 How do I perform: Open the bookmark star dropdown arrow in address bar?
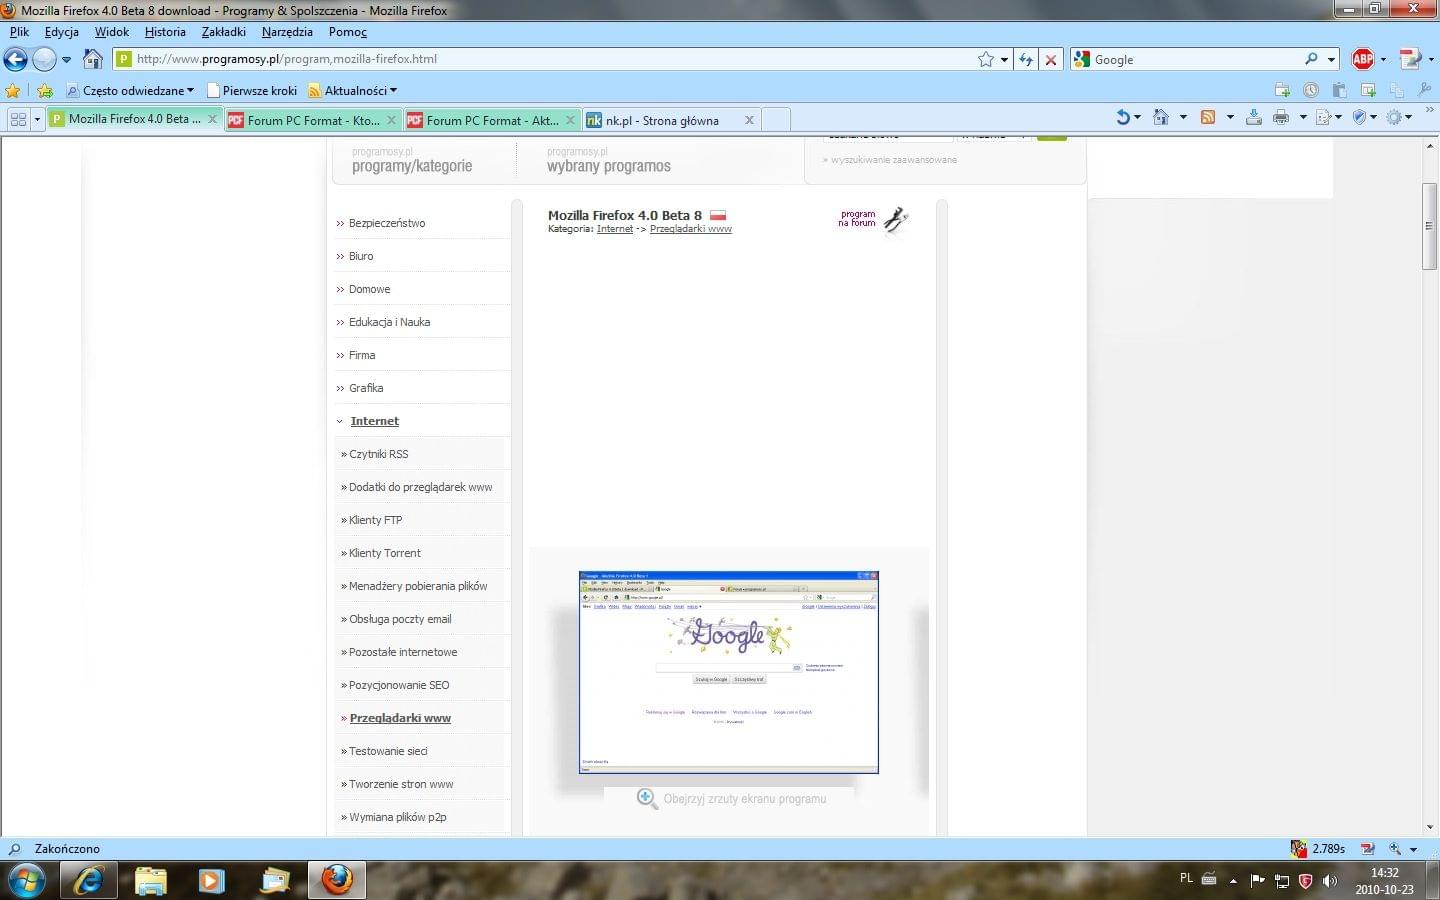tap(1004, 60)
